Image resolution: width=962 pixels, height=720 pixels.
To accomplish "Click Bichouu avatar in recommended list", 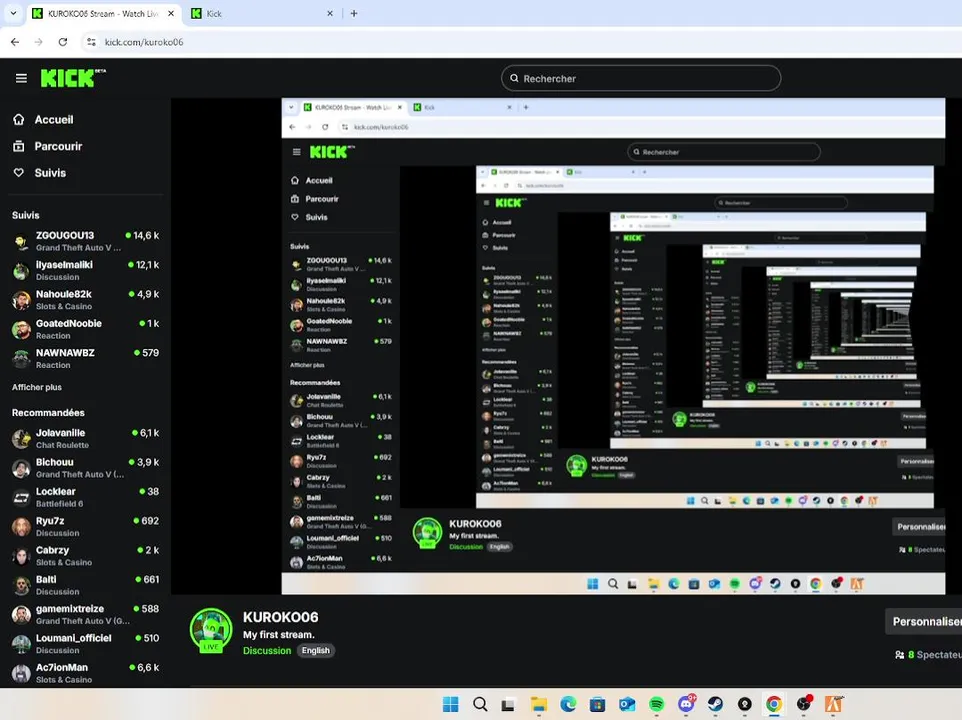I will click(x=21, y=469).
